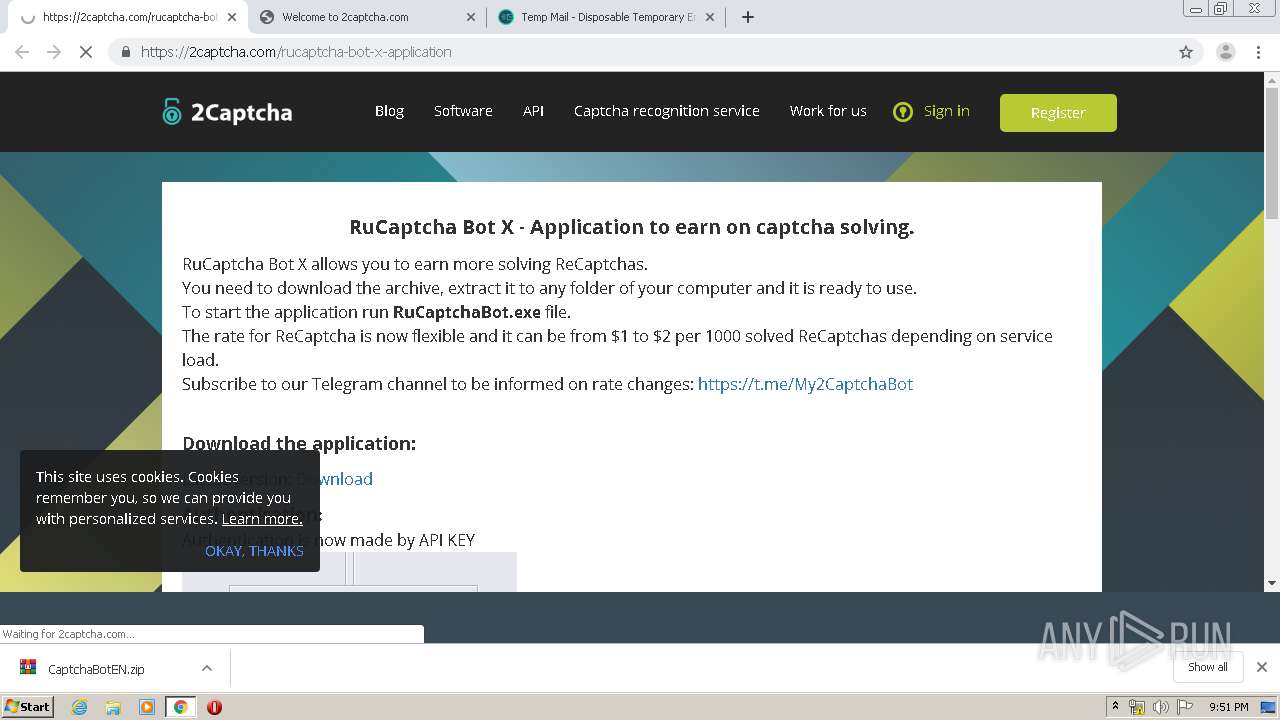This screenshot has width=1280, height=720.
Task: Accept cookies with OKAY, THANKS
Action: 254,551
